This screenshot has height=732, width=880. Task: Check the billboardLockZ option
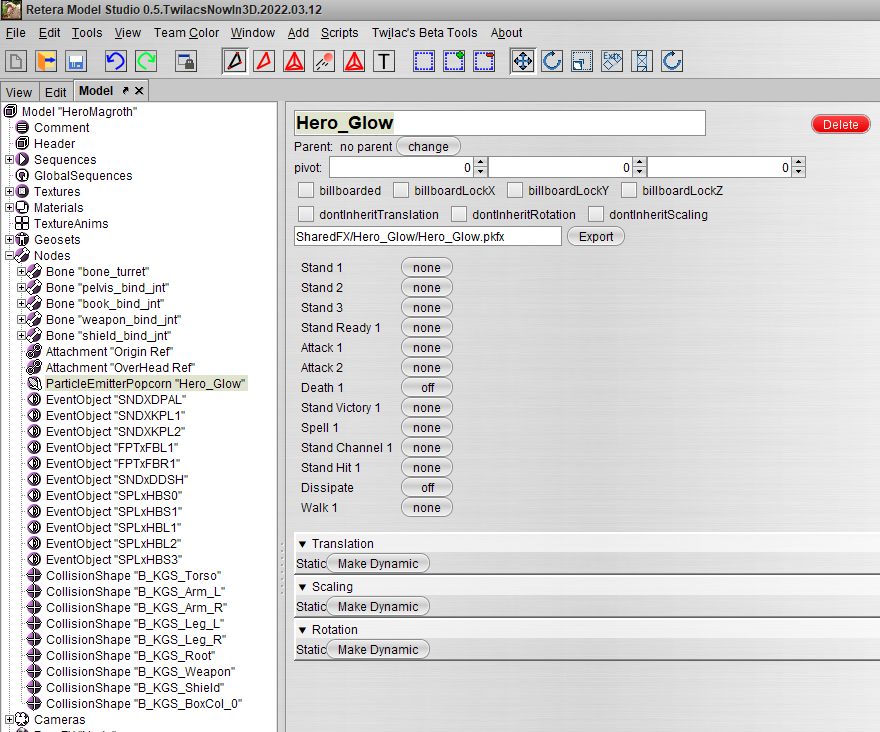coord(629,190)
